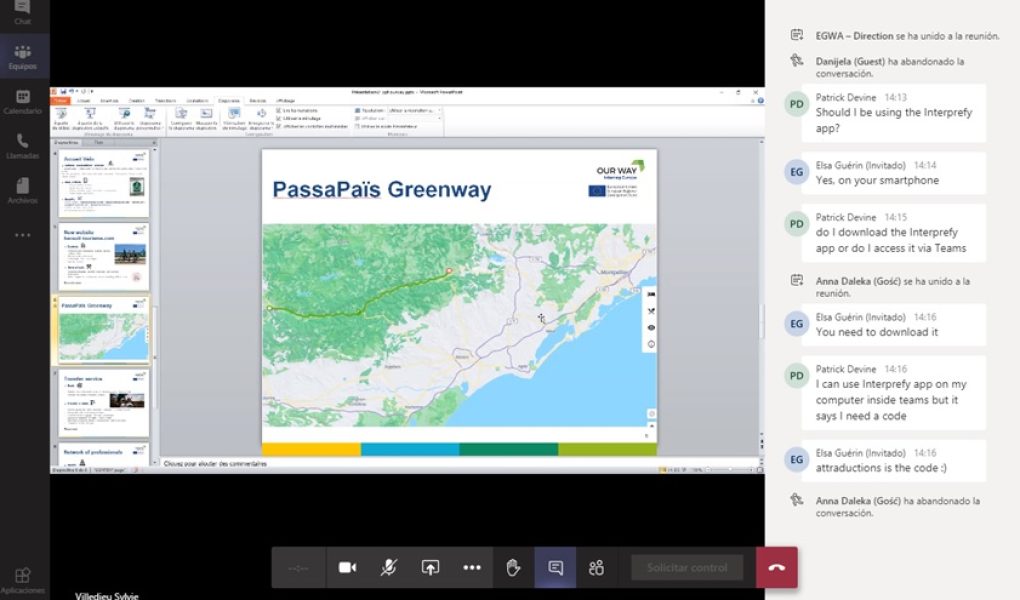Hide the meeting chat panel
The image size is (1020, 600).
tap(555, 568)
